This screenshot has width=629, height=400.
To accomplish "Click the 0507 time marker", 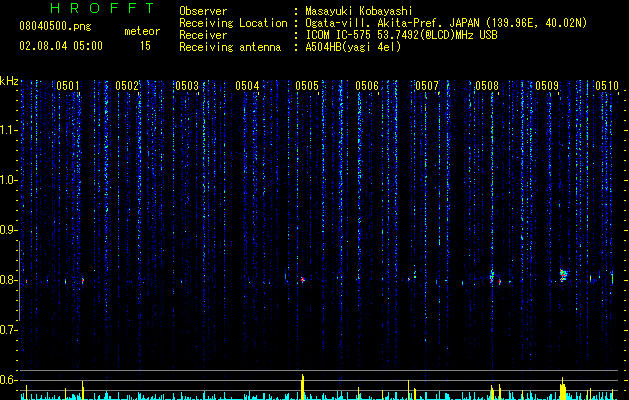I will (x=427, y=86).
